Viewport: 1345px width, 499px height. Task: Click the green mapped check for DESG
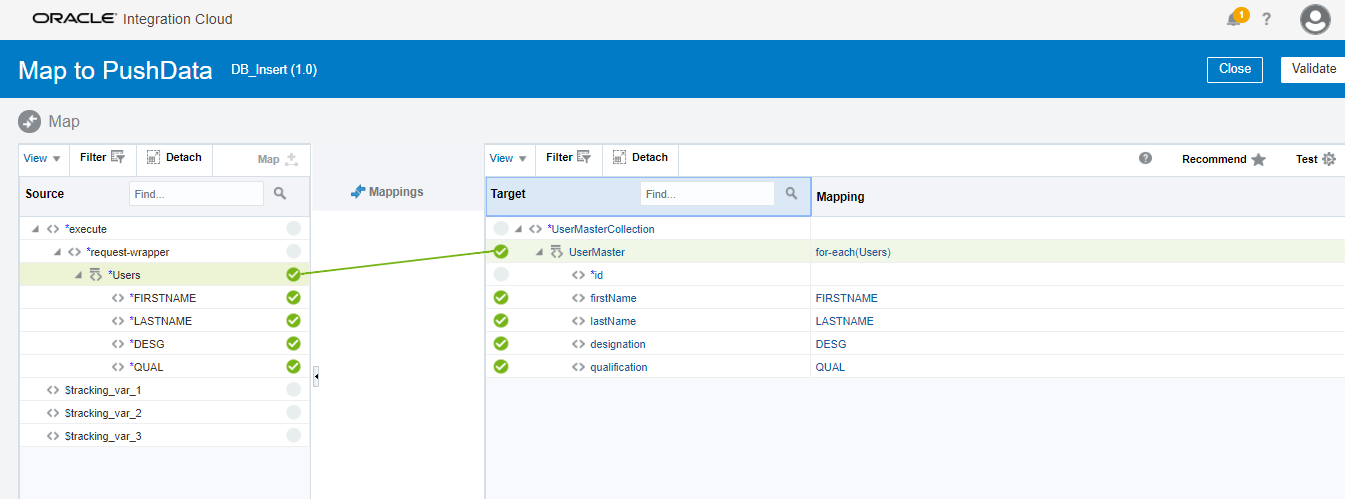pos(293,344)
